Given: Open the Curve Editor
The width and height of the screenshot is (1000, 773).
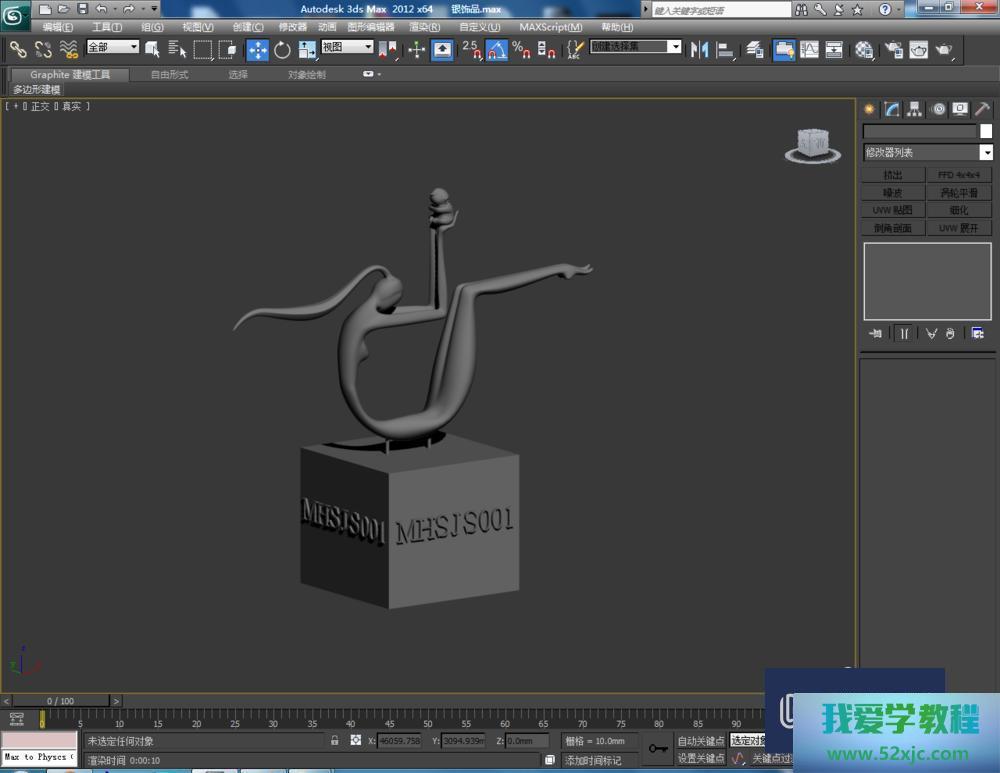Looking at the screenshot, I should click(x=809, y=49).
